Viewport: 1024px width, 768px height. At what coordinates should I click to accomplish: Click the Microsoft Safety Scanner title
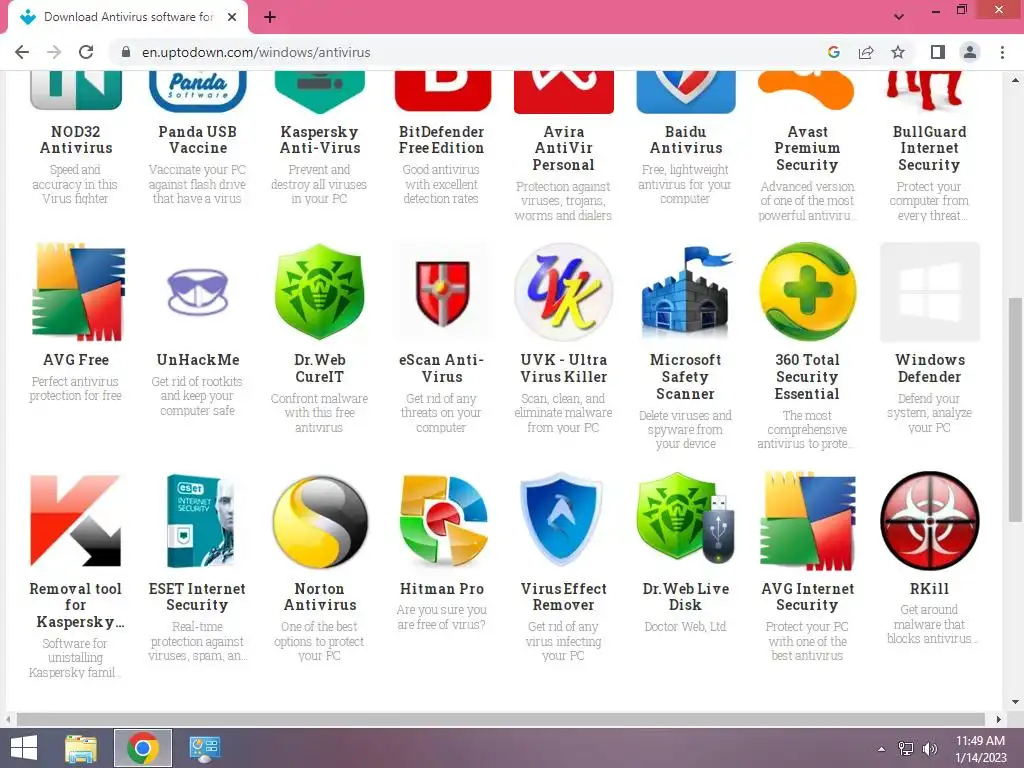coord(686,377)
